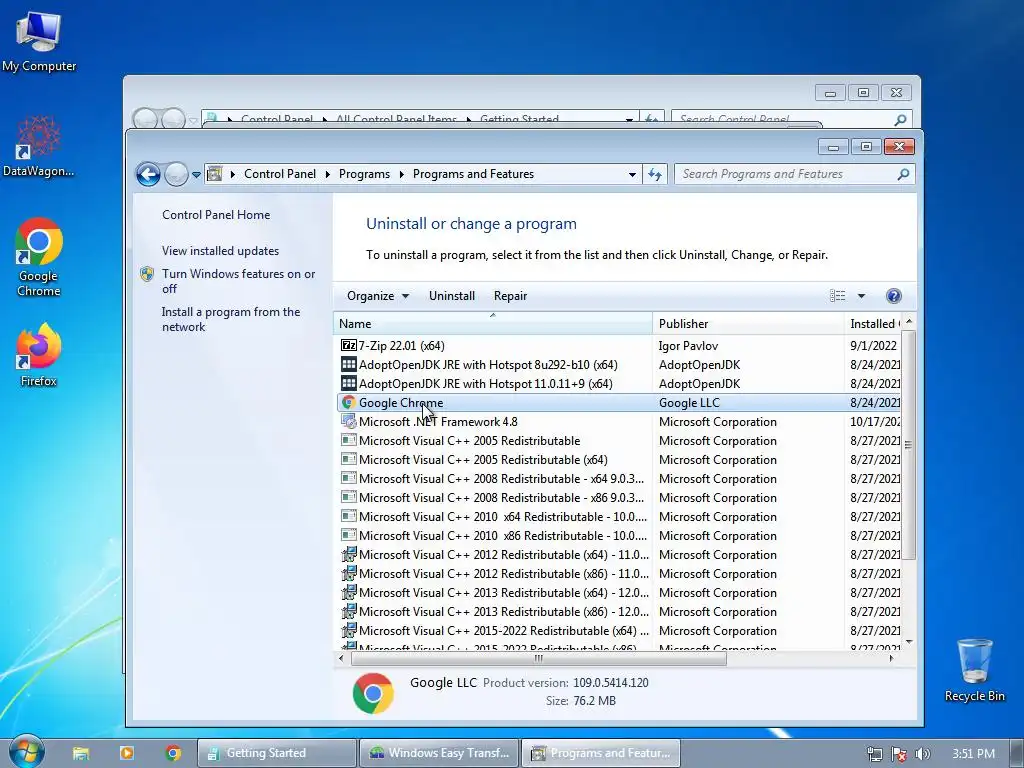Click the shield icon beside Turn Windows features

pos(147,274)
